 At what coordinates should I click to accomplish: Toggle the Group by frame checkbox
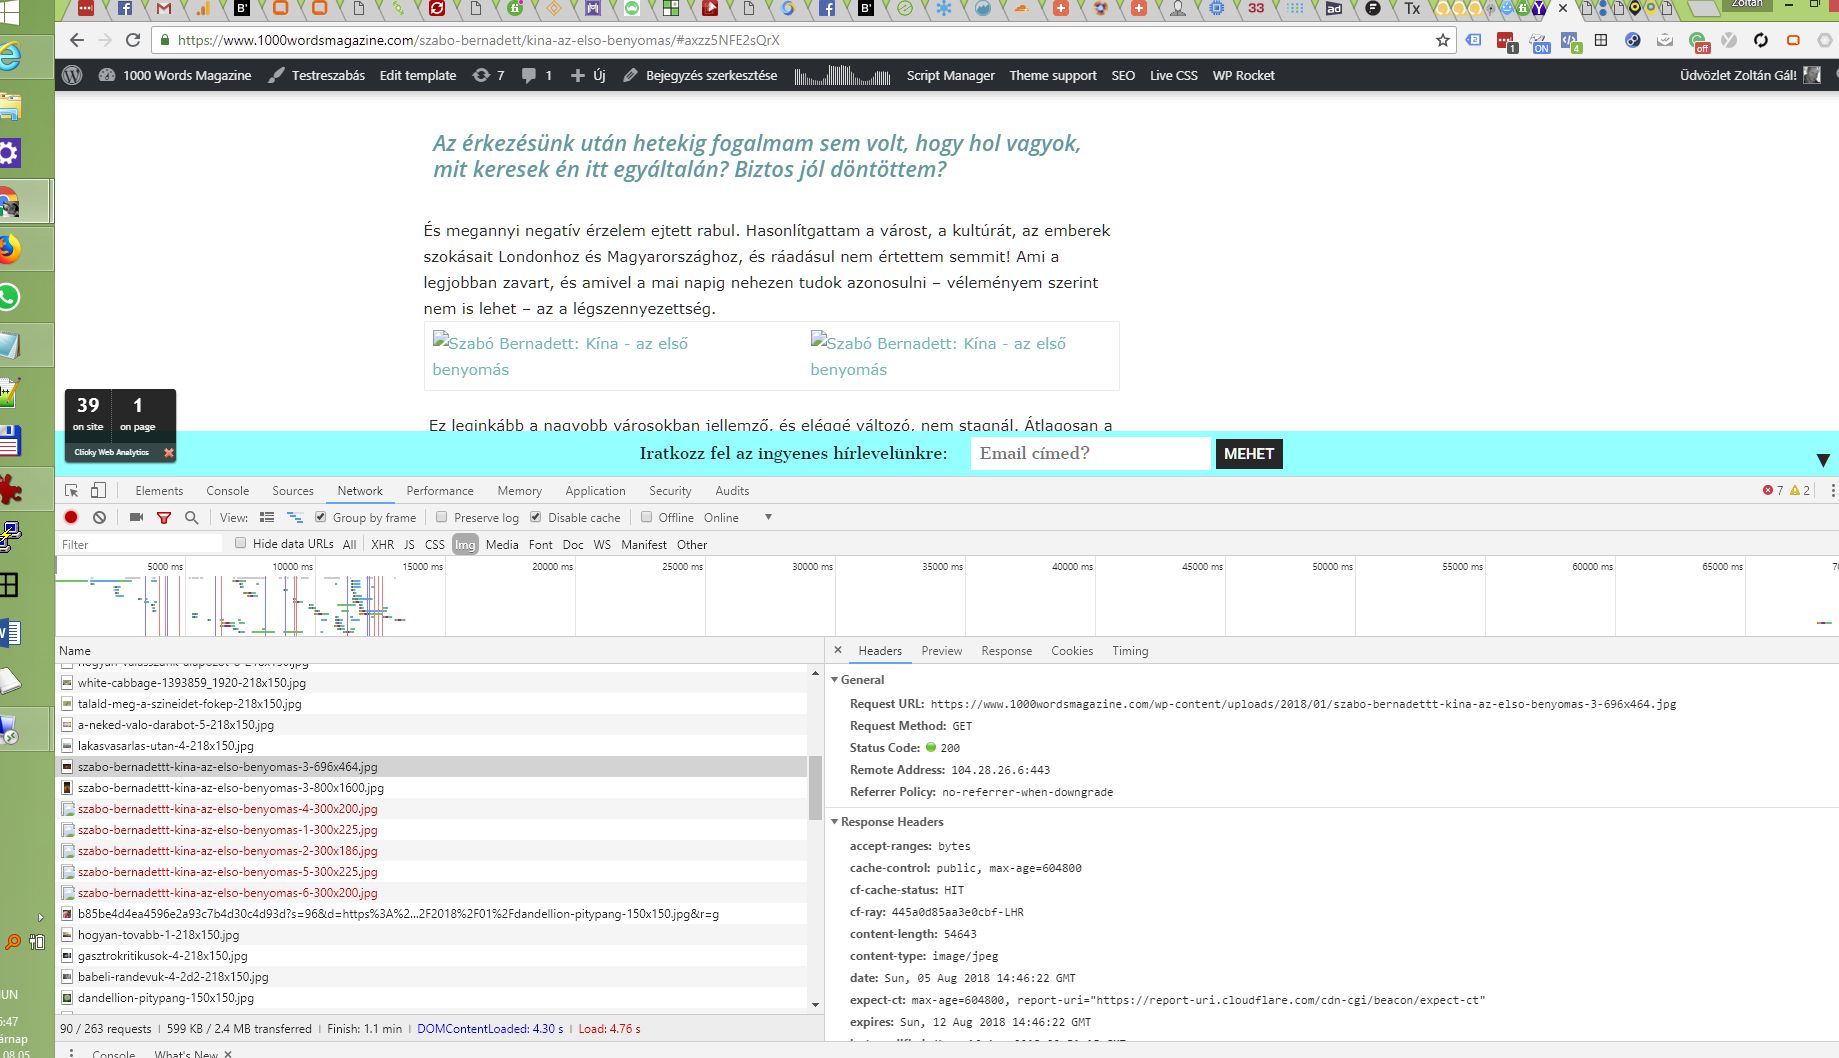pyautogui.click(x=321, y=517)
